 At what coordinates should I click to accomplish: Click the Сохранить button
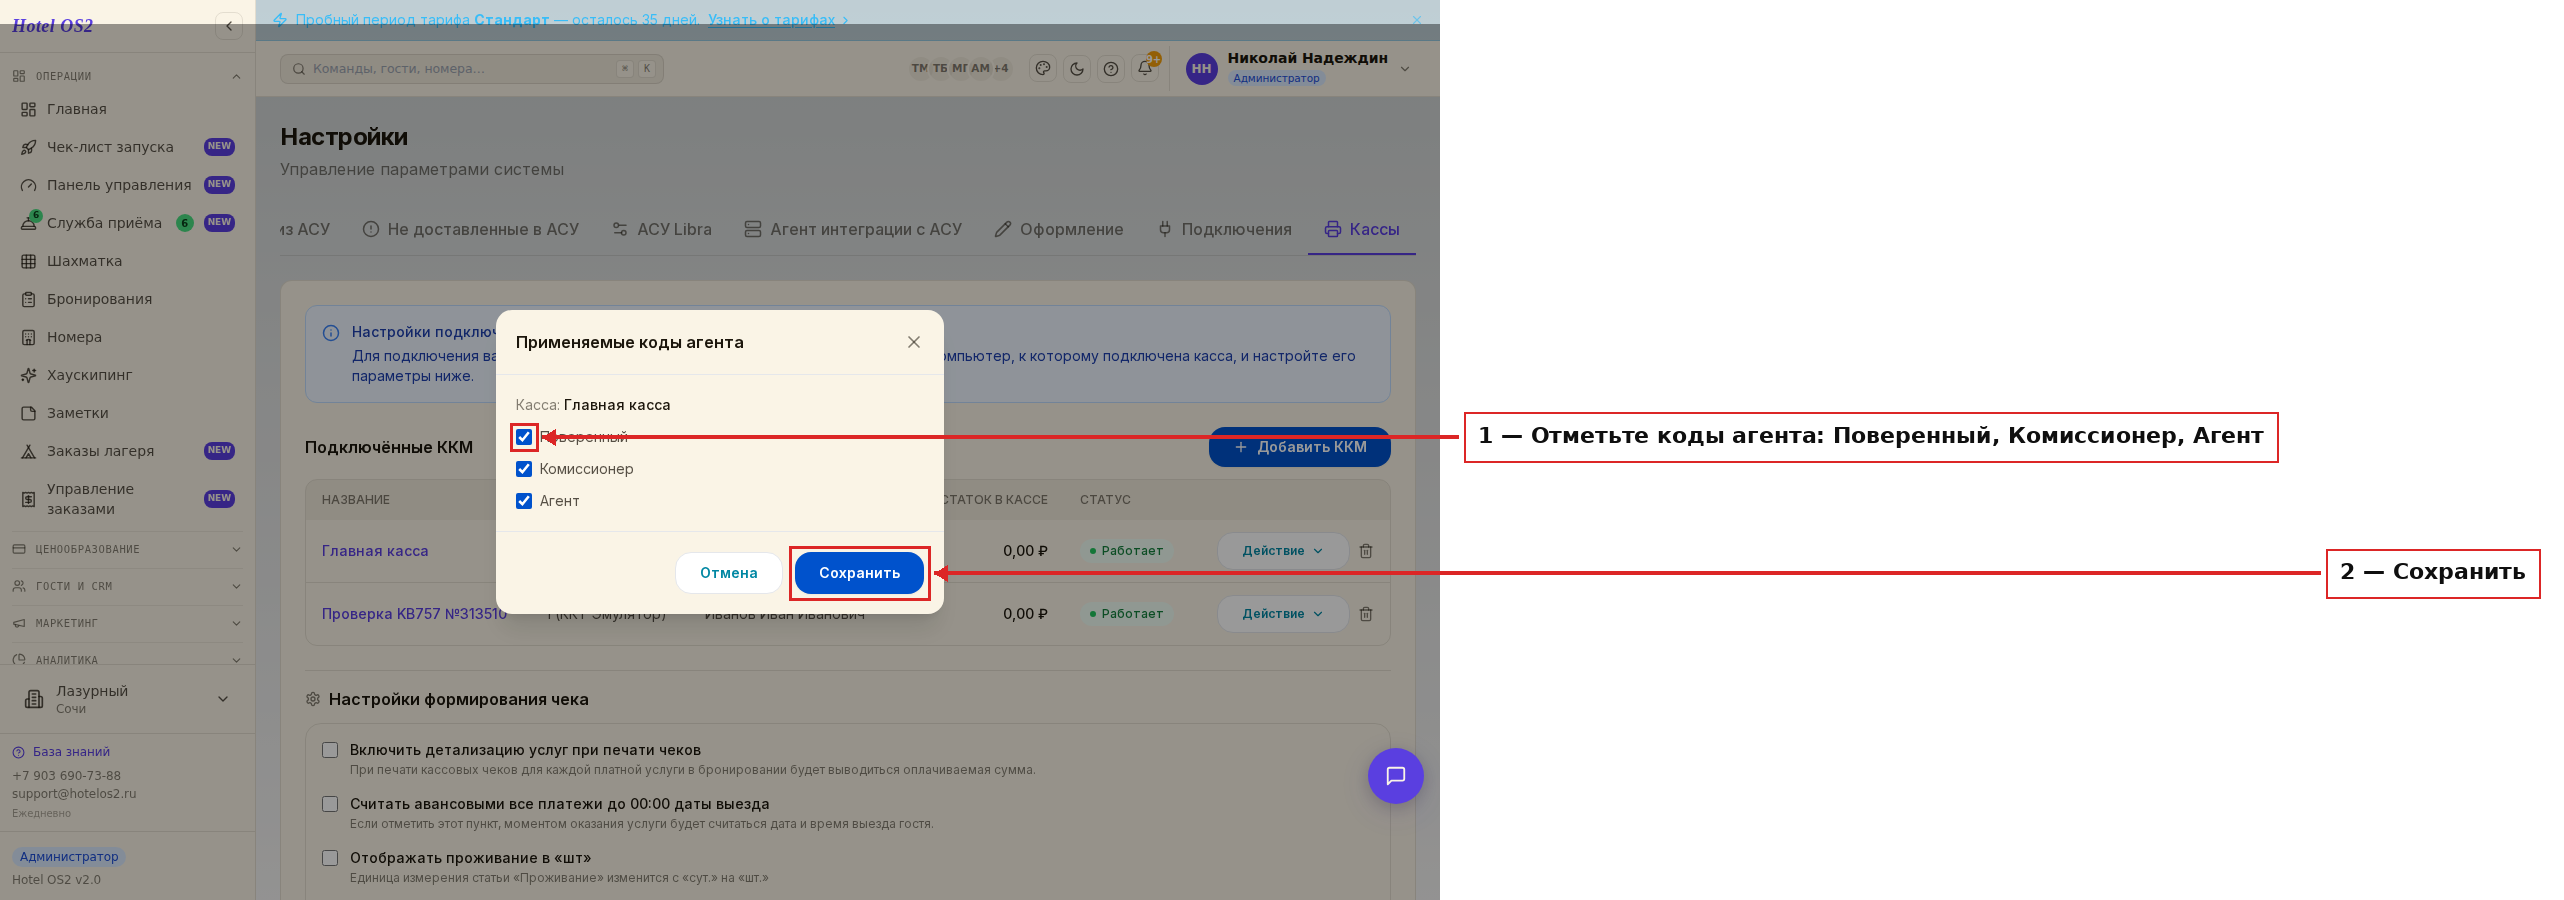[860, 573]
